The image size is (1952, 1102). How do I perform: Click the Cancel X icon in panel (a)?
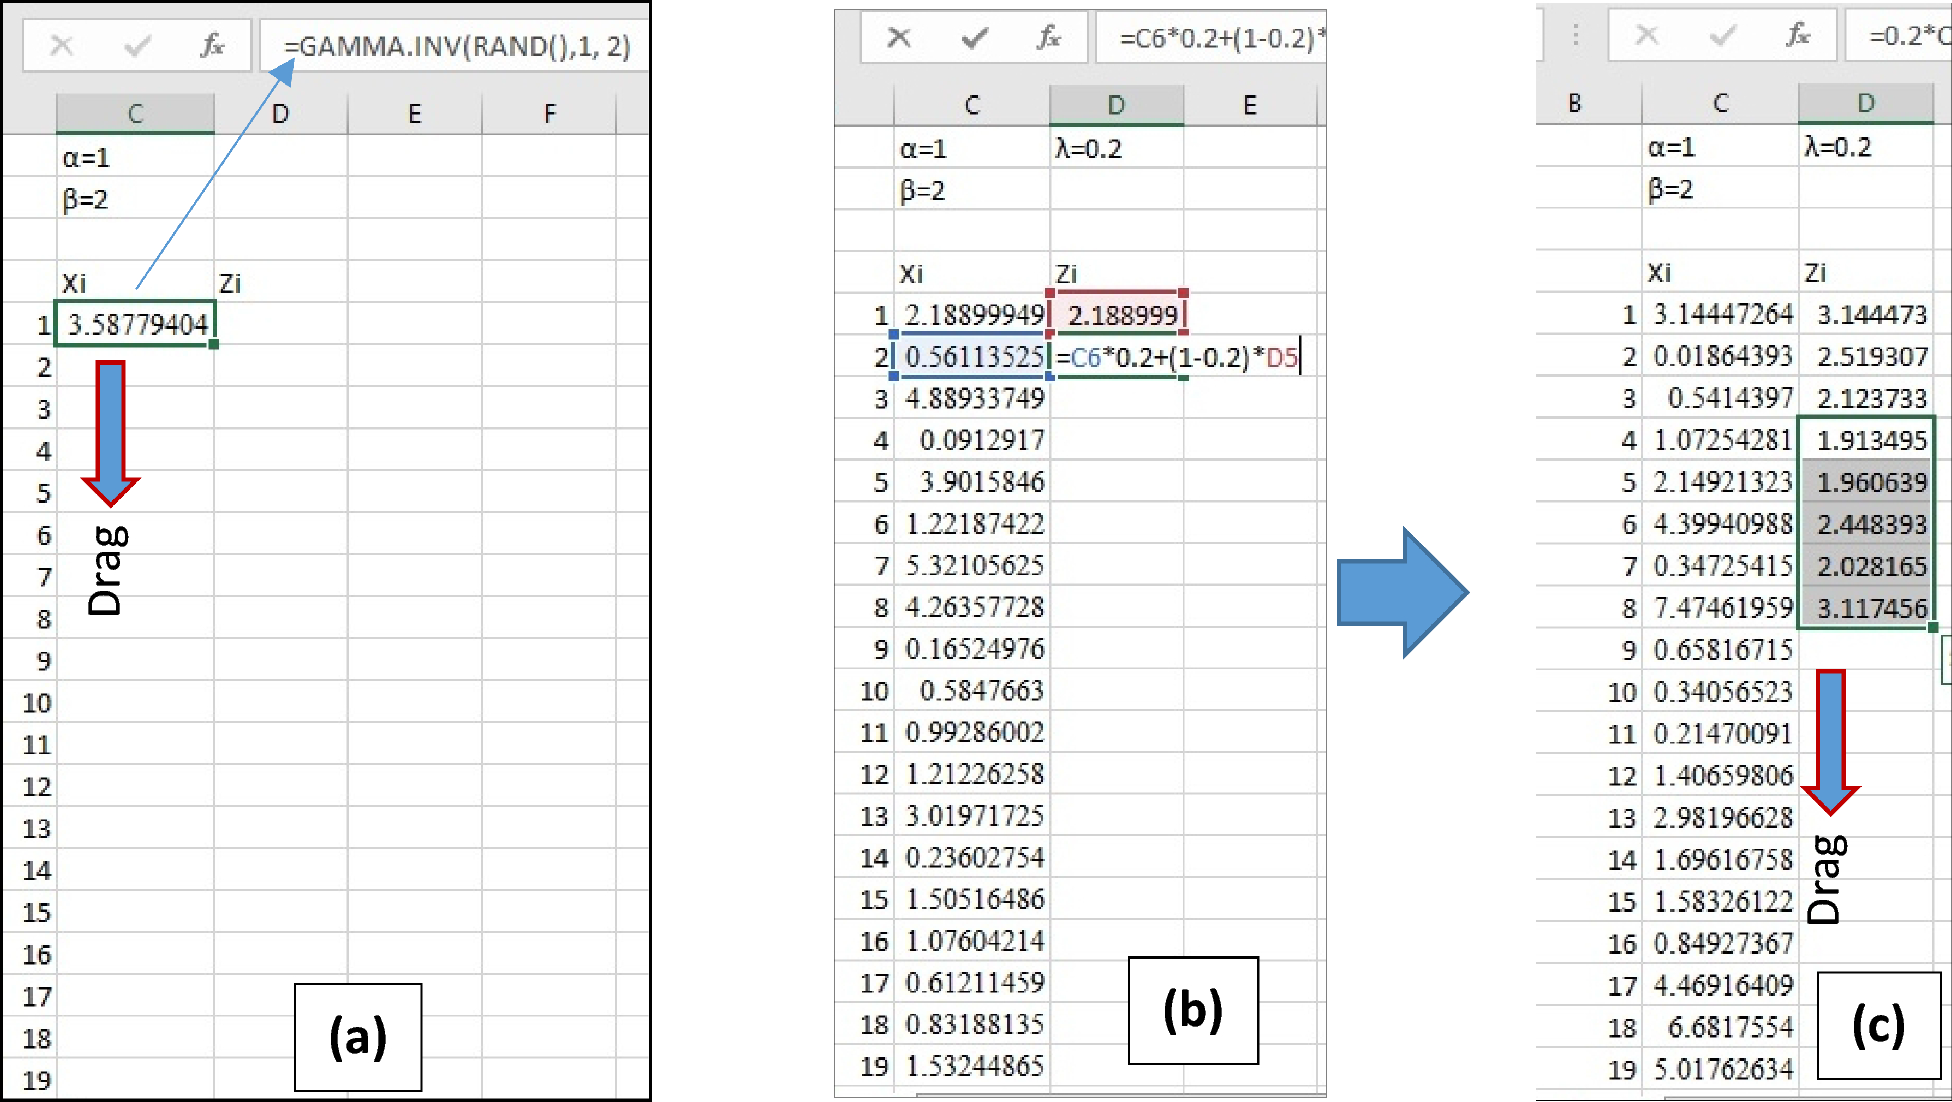(61, 44)
